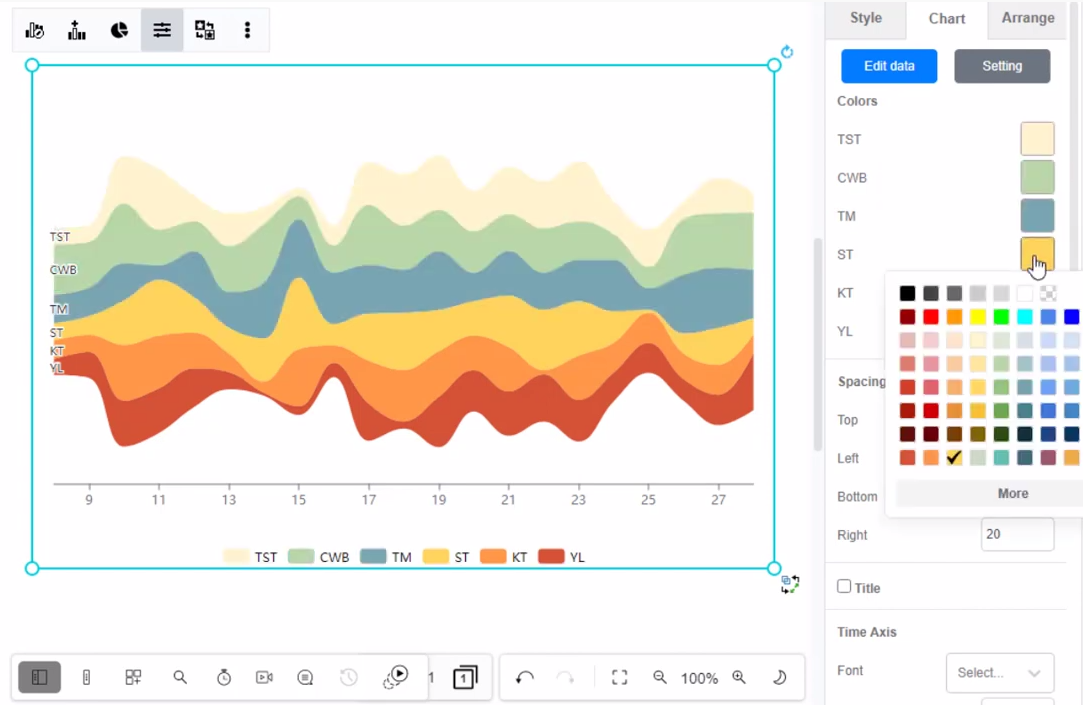
Task: Click the presenter play icon near the page counter
Action: pyautogui.click(x=396, y=677)
